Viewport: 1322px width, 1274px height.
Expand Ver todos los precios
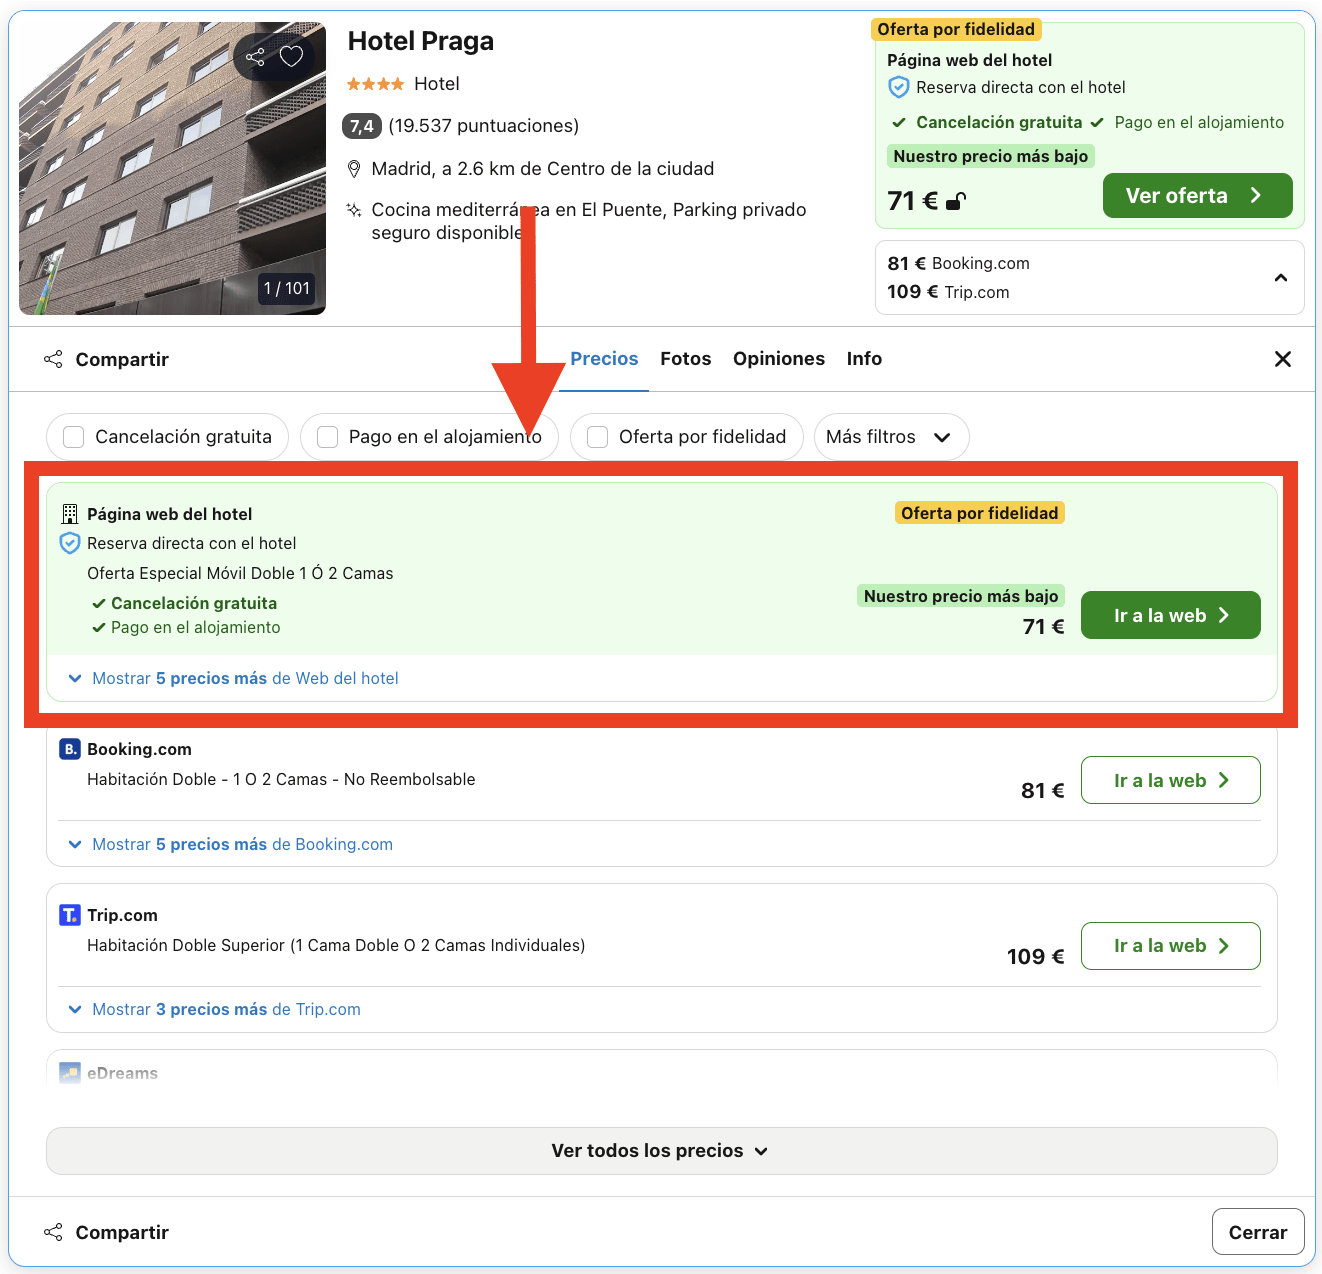click(x=661, y=1151)
